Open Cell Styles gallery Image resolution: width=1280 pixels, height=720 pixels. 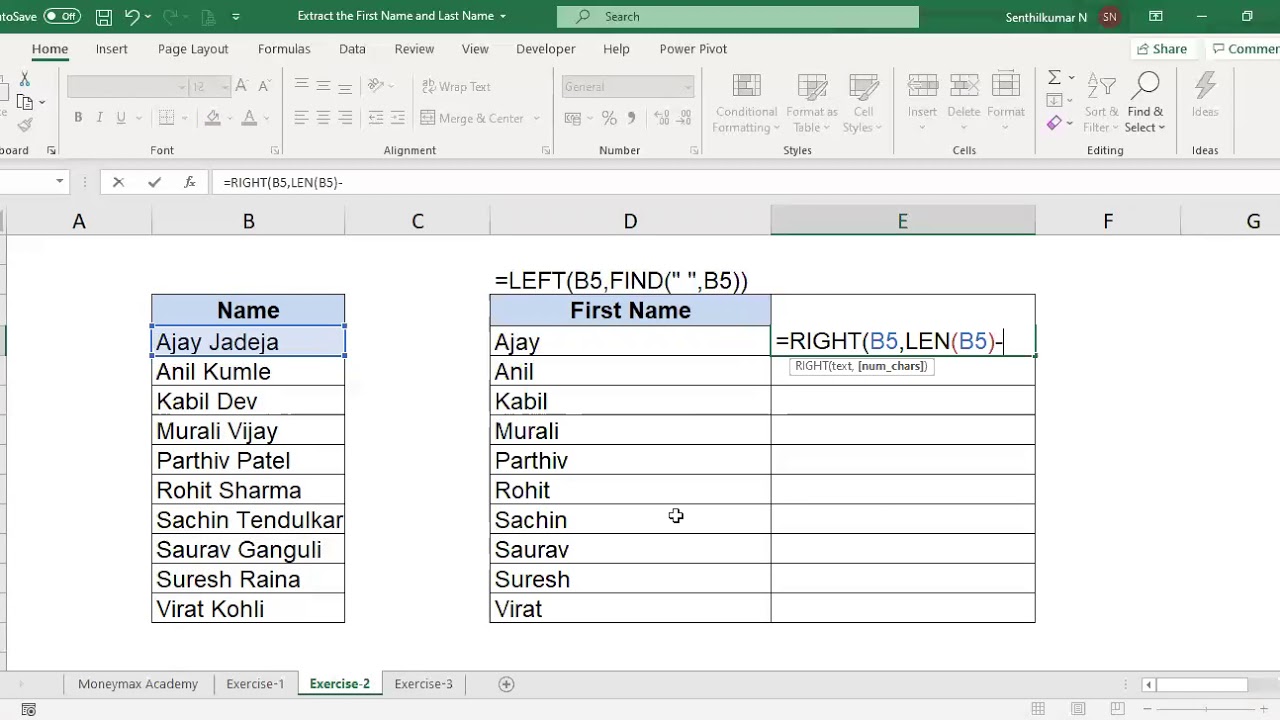[x=863, y=102]
